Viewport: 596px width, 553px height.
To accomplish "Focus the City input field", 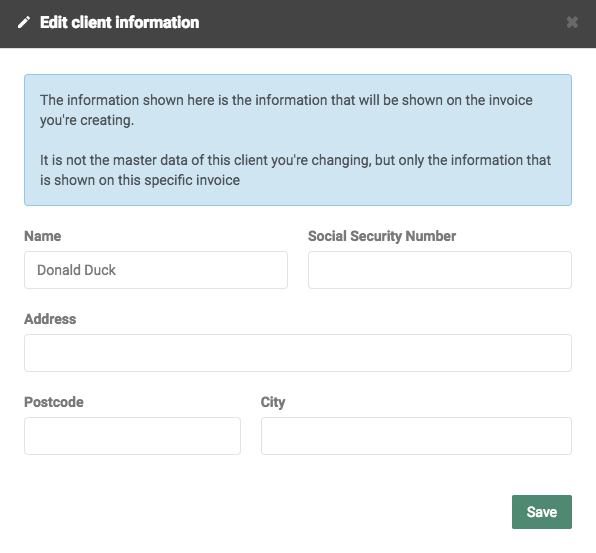I will 416,436.
